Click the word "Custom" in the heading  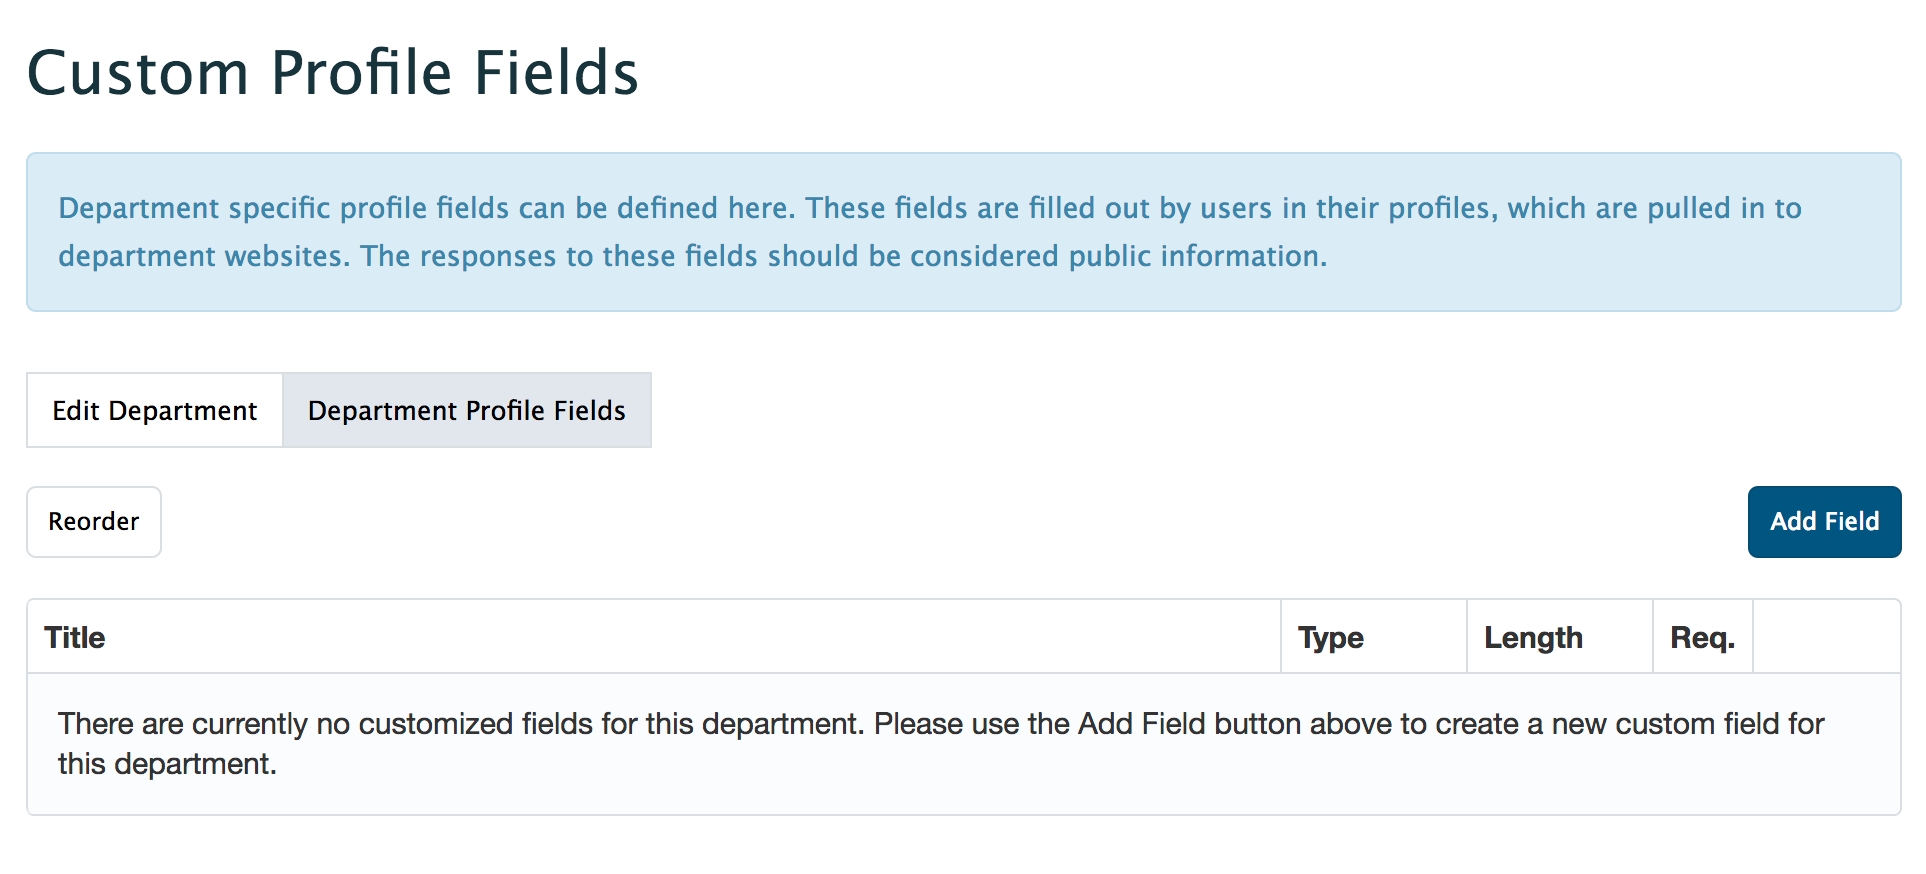click(x=138, y=73)
